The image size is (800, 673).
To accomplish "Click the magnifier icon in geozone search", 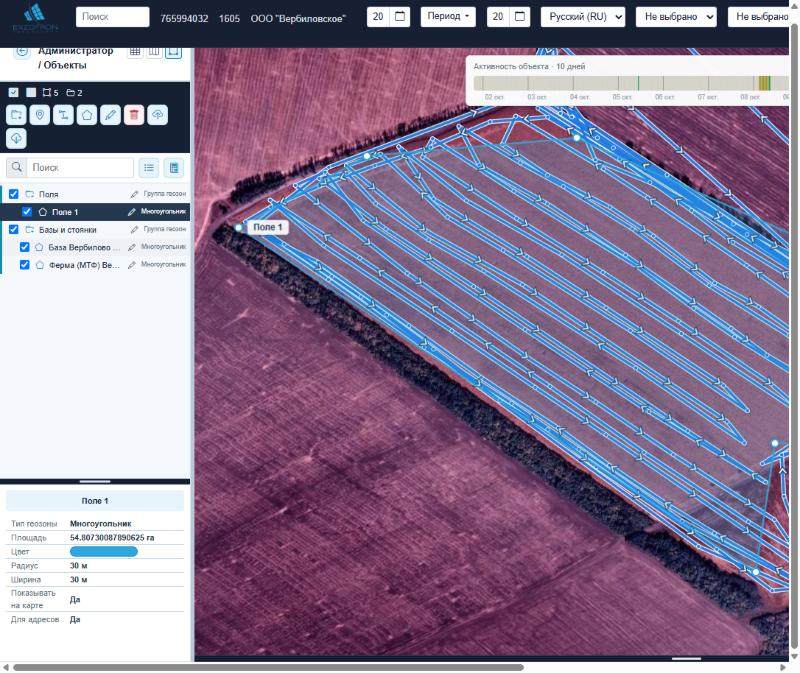I will [17, 167].
